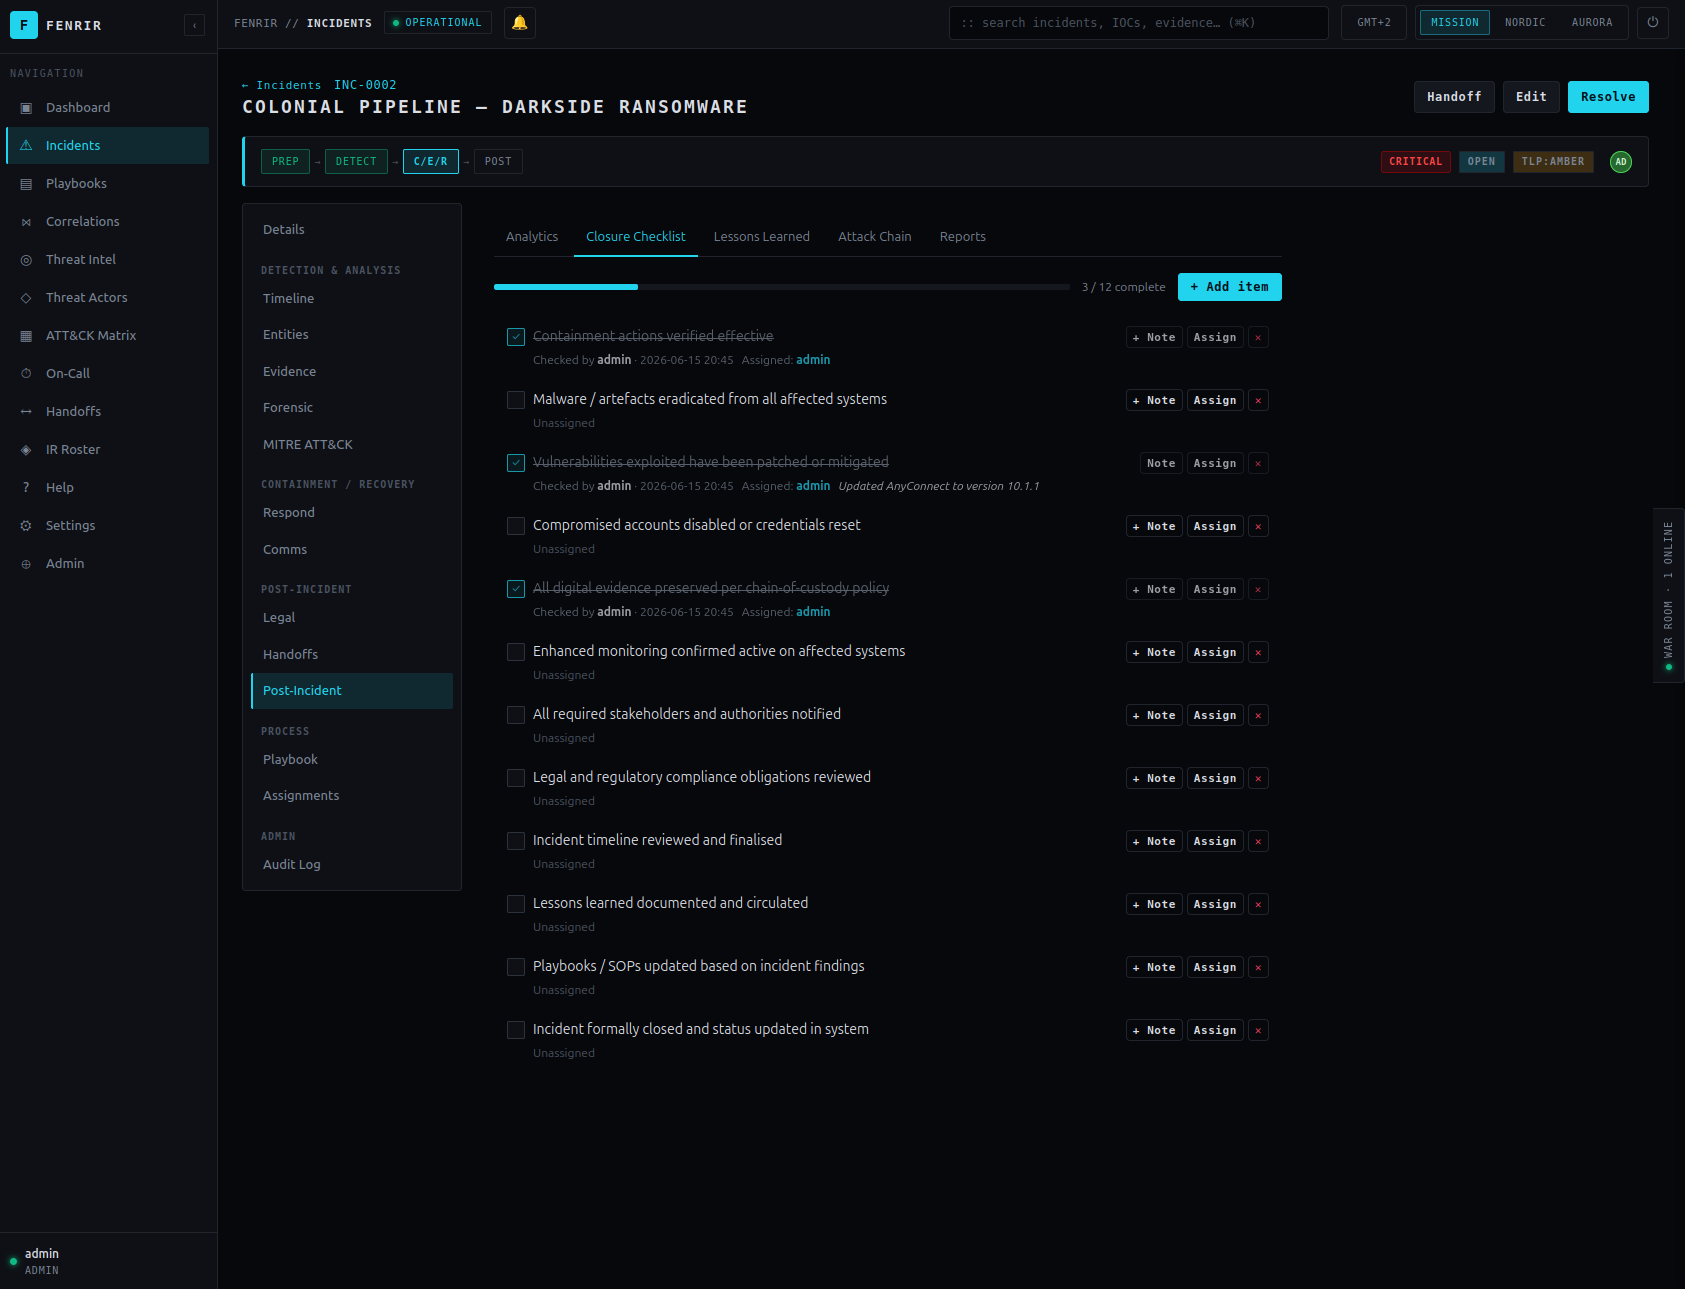The image size is (1685, 1289).
Task: Open Dashboard from sidebar icon
Action: click(26, 108)
